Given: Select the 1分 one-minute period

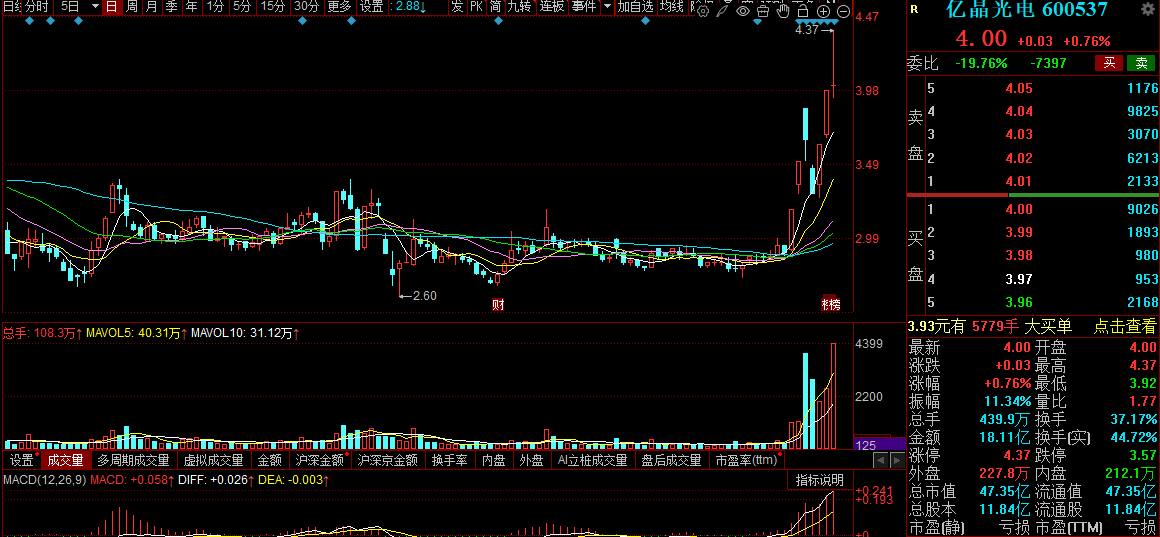Looking at the screenshot, I should click(x=215, y=7).
